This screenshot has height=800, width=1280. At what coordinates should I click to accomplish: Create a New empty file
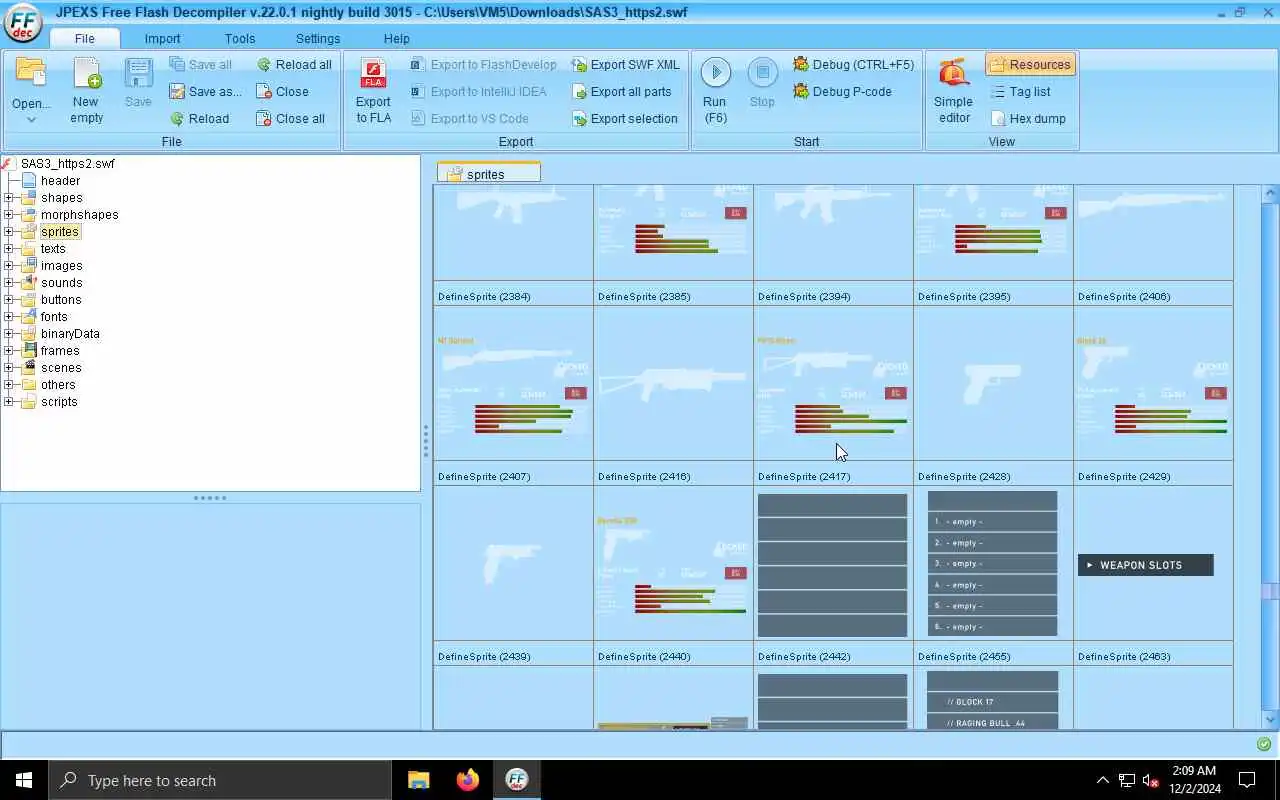[x=86, y=90]
